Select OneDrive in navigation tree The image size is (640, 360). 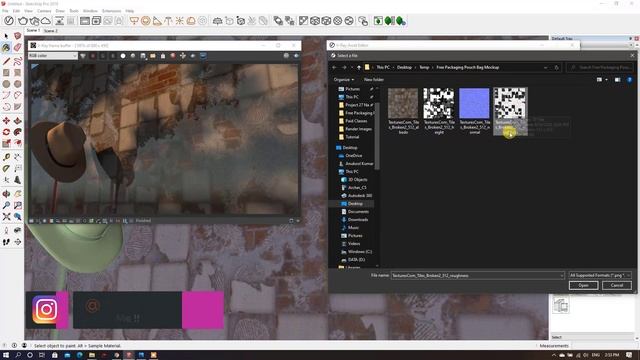(353, 156)
